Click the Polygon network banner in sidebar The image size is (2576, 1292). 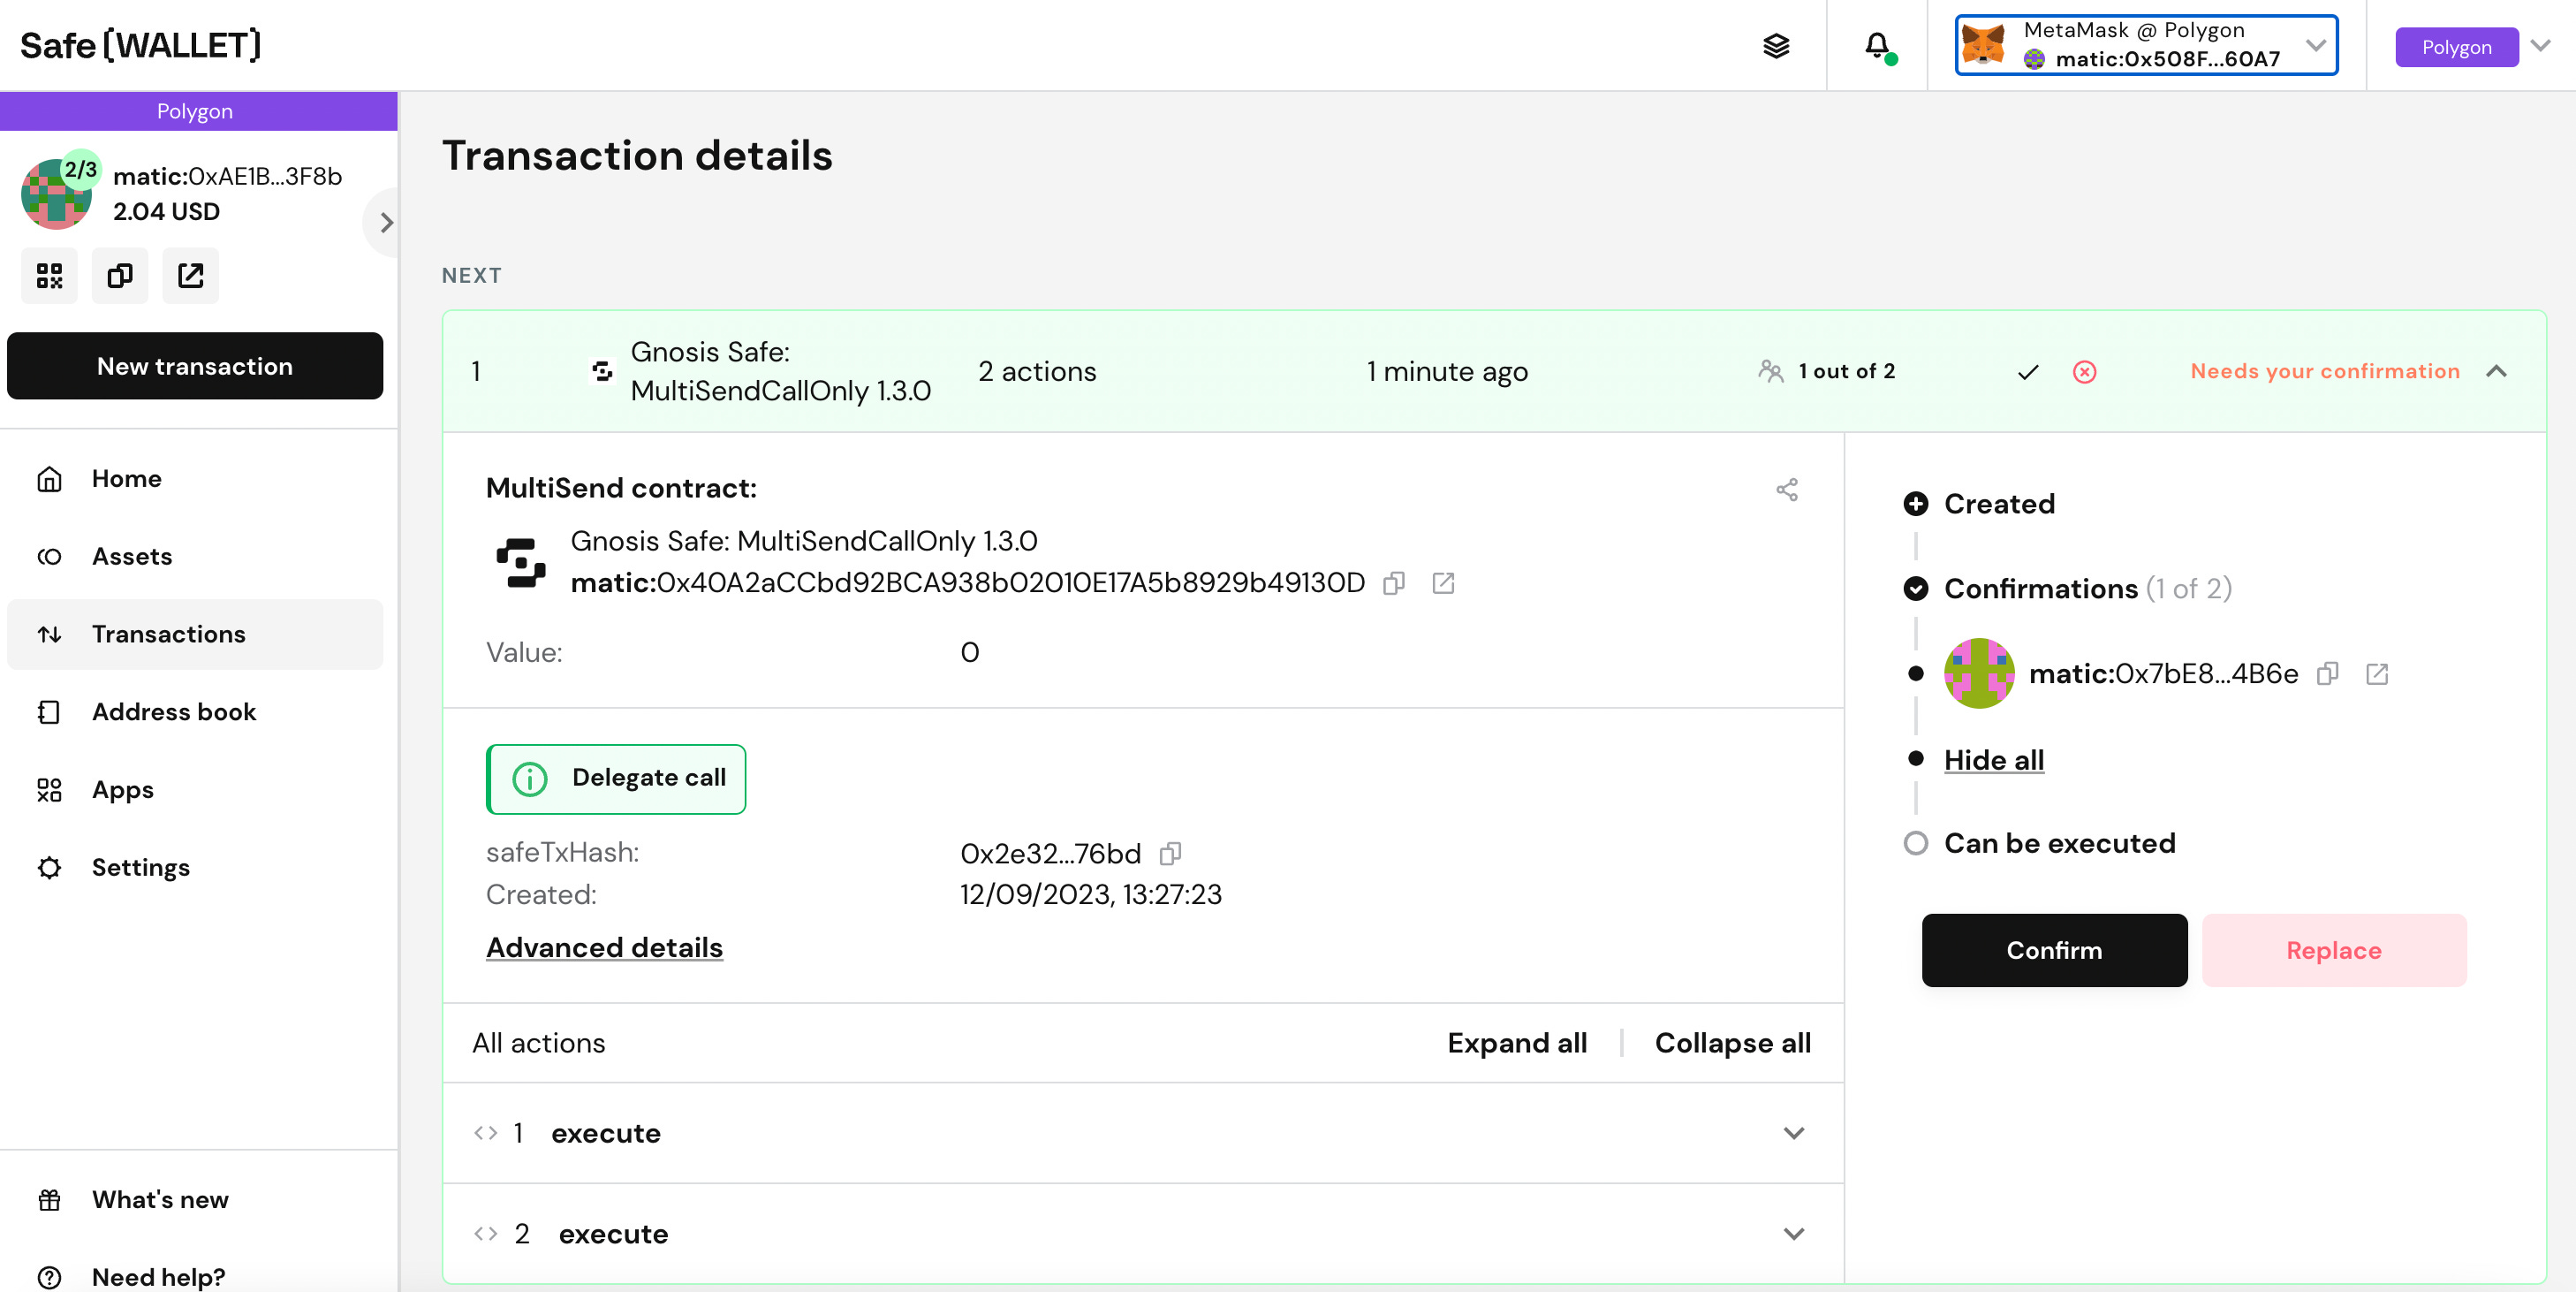(x=199, y=111)
